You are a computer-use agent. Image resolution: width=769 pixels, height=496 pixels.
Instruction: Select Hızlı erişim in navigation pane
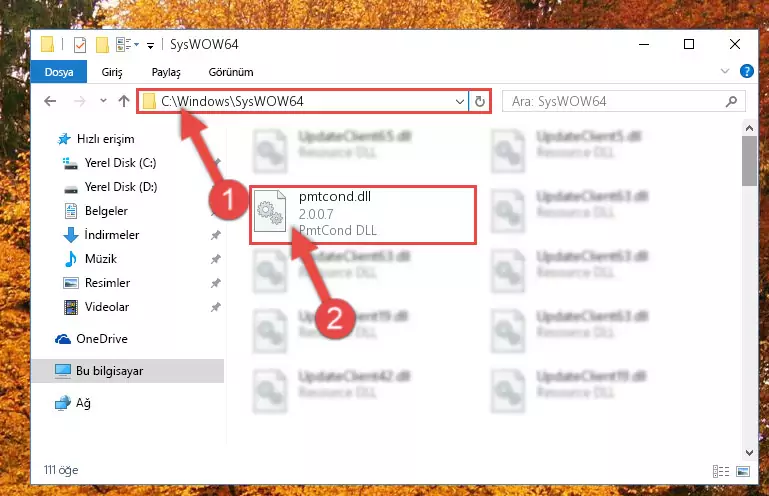point(105,139)
